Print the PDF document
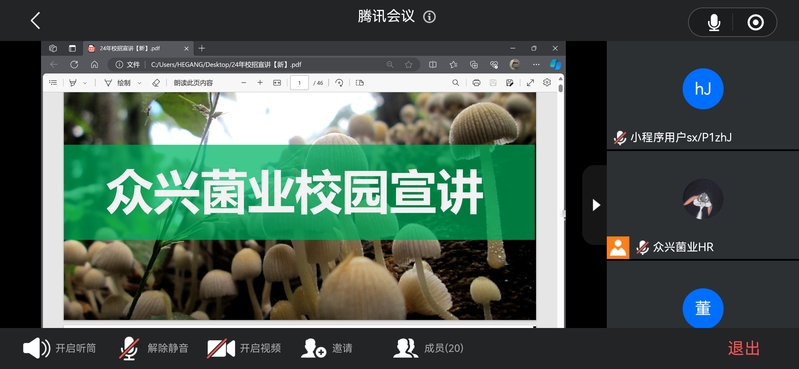Image resolution: width=799 pixels, height=369 pixels. coord(476,83)
